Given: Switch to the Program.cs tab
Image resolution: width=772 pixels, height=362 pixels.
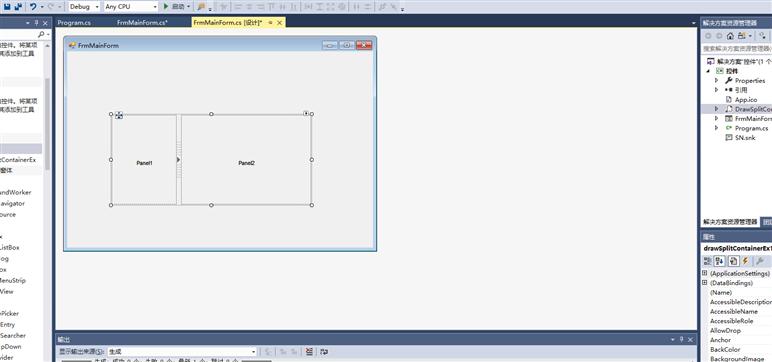Looking at the screenshot, I should pyautogui.click(x=74, y=23).
